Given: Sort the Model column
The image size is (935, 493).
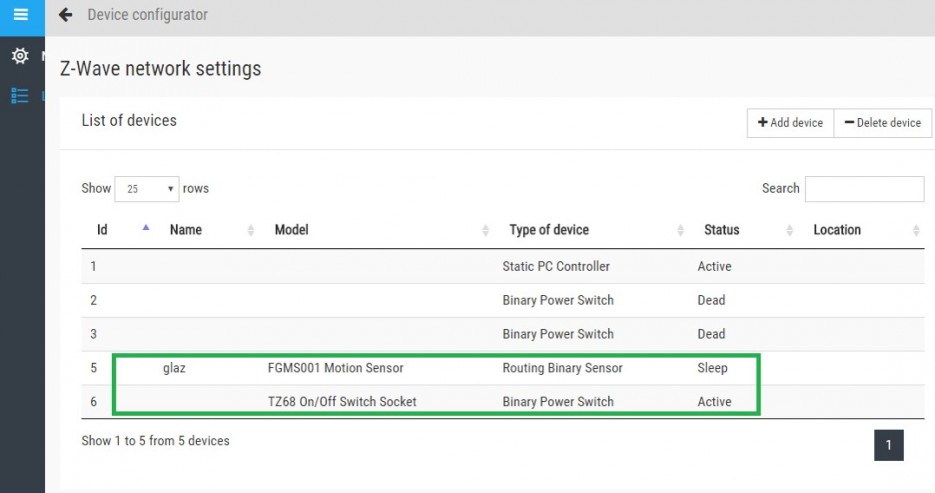Looking at the screenshot, I should (485, 230).
